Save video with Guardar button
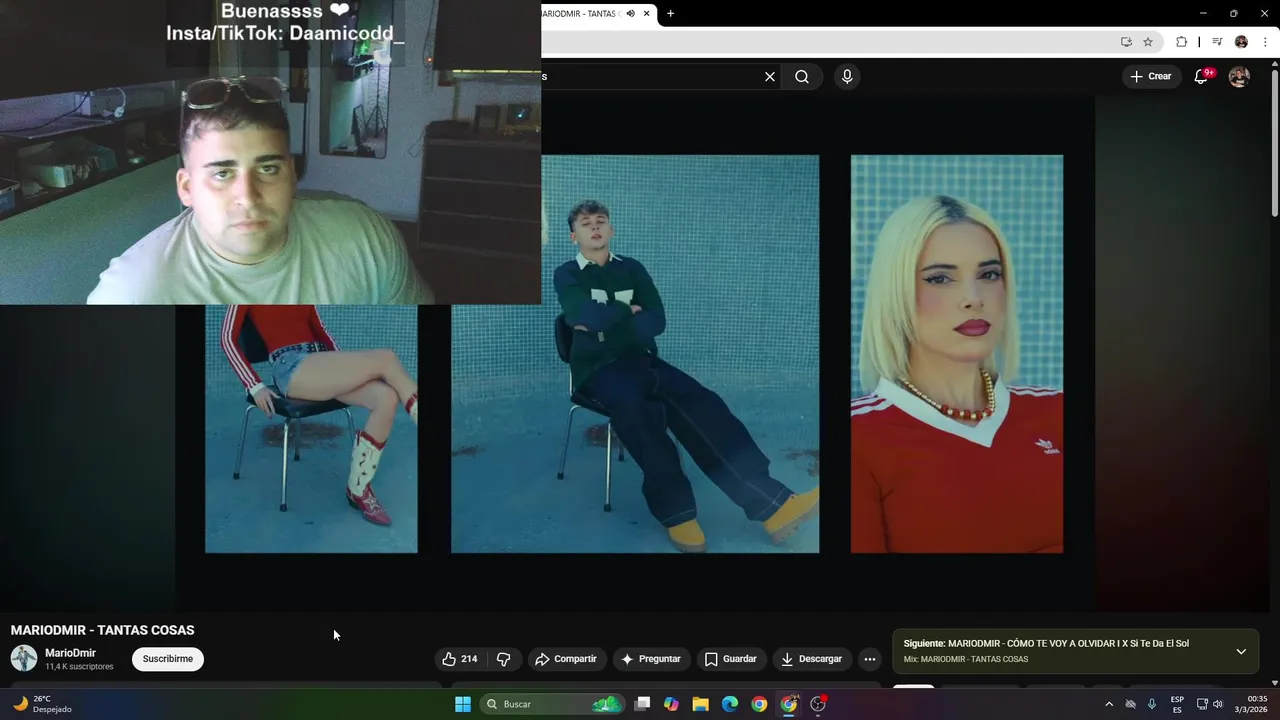This screenshot has height=720, width=1280. [731, 659]
